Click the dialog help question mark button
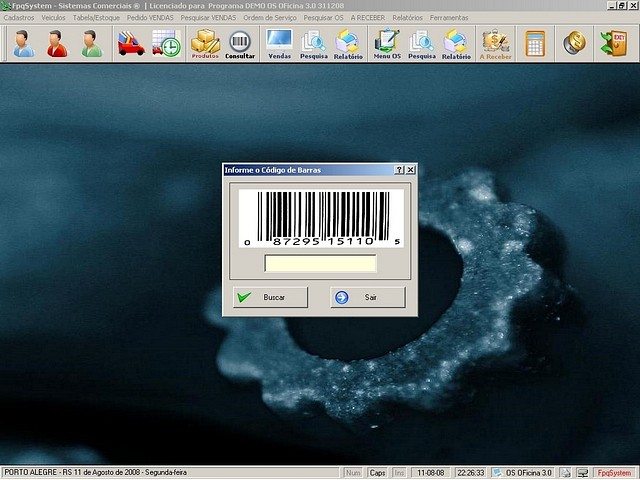The width and height of the screenshot is (640, 480). click(399, 170)
